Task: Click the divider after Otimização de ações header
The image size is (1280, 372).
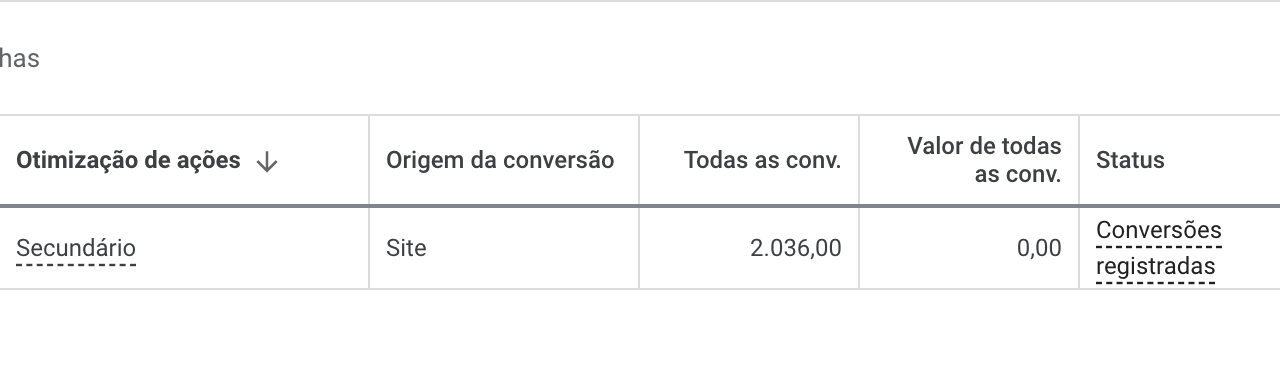Action: [369, 160]
